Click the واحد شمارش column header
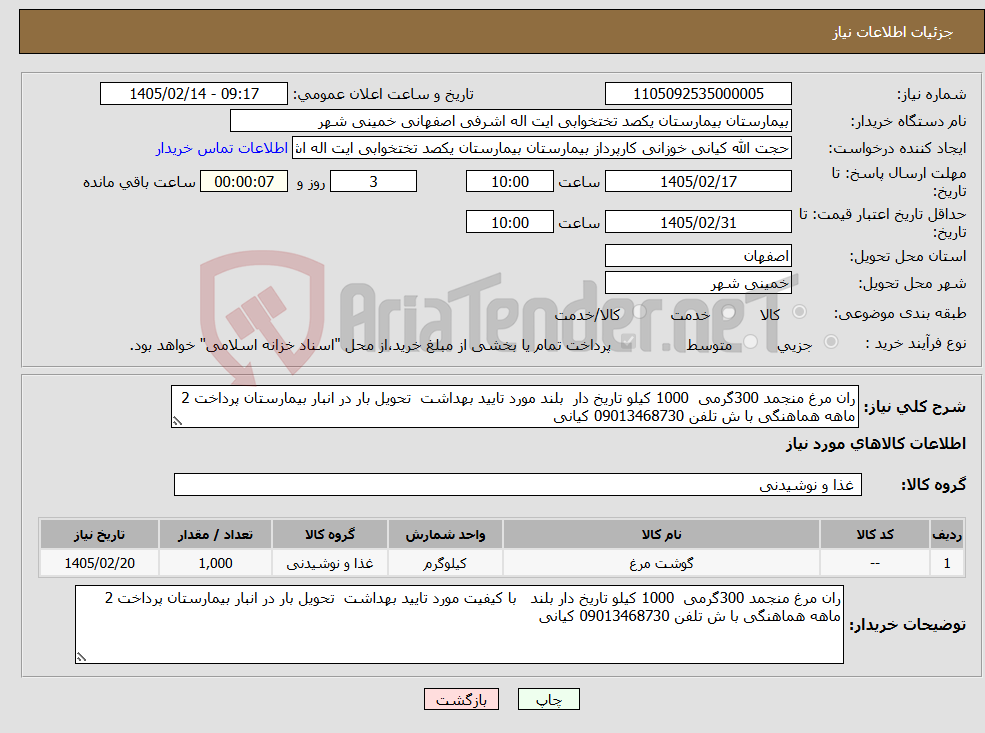This screenshot has height=733, width=985. point(445,535)
